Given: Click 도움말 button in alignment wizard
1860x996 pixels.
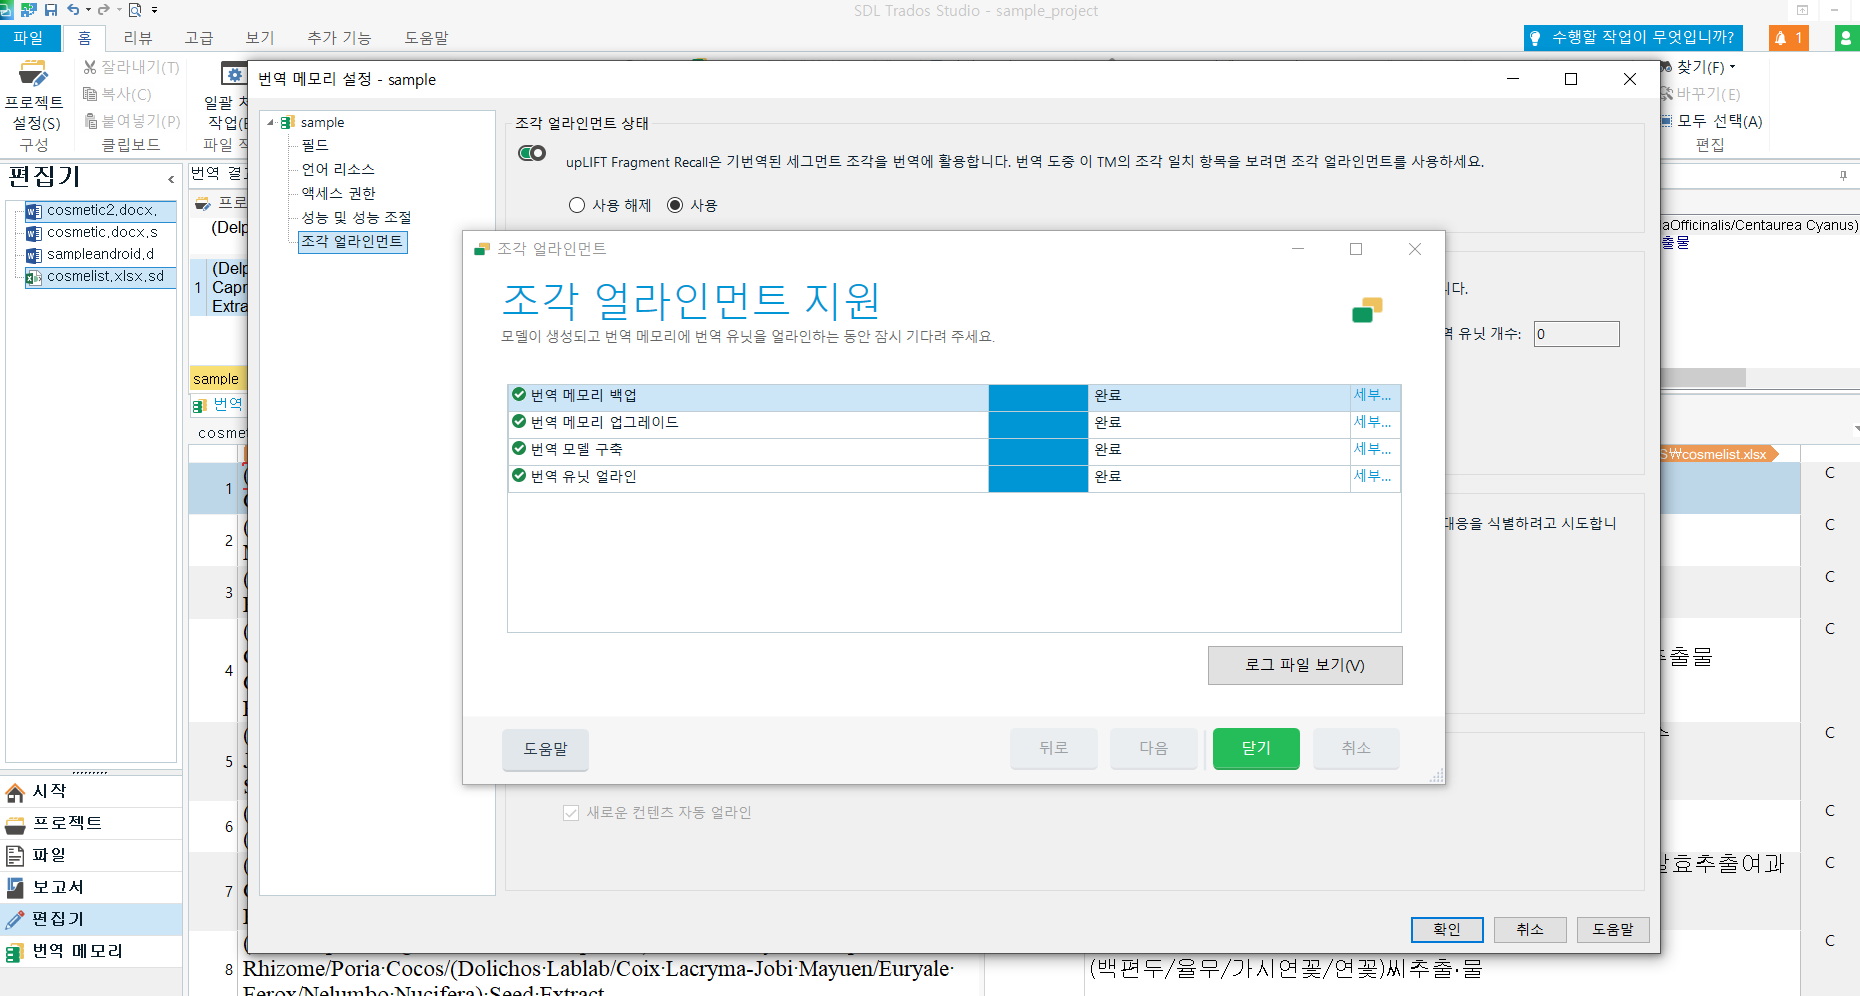Looking at the screenshot, I should pos(545,749).
